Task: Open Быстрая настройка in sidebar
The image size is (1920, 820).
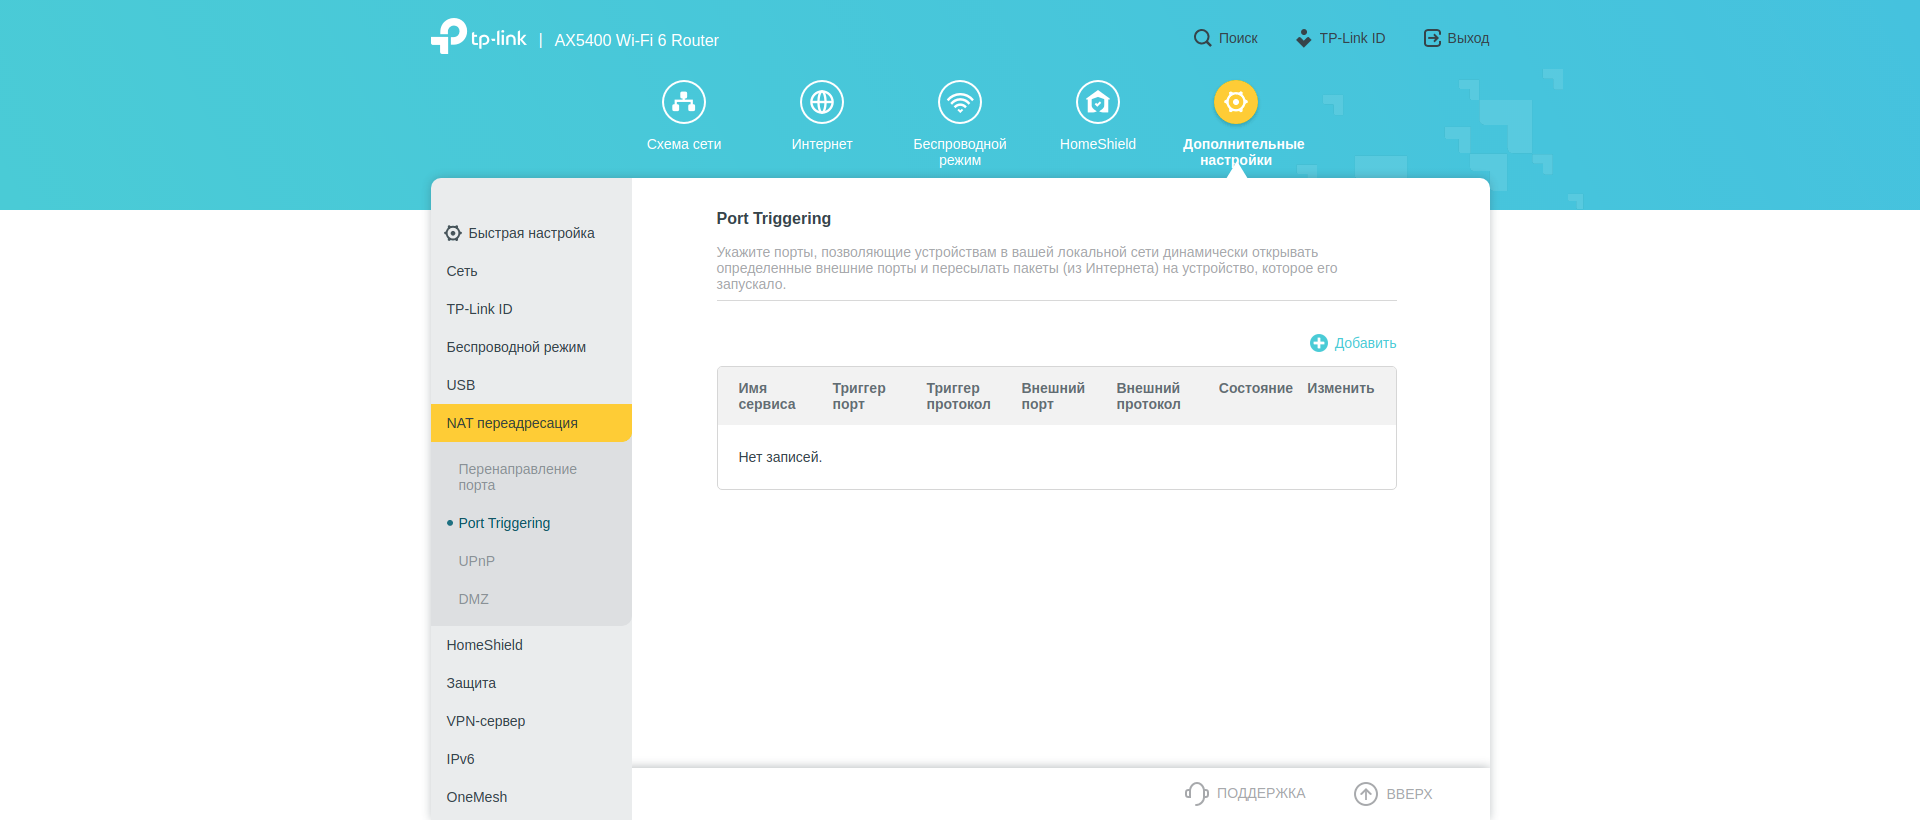Action: tap(531, 233)
